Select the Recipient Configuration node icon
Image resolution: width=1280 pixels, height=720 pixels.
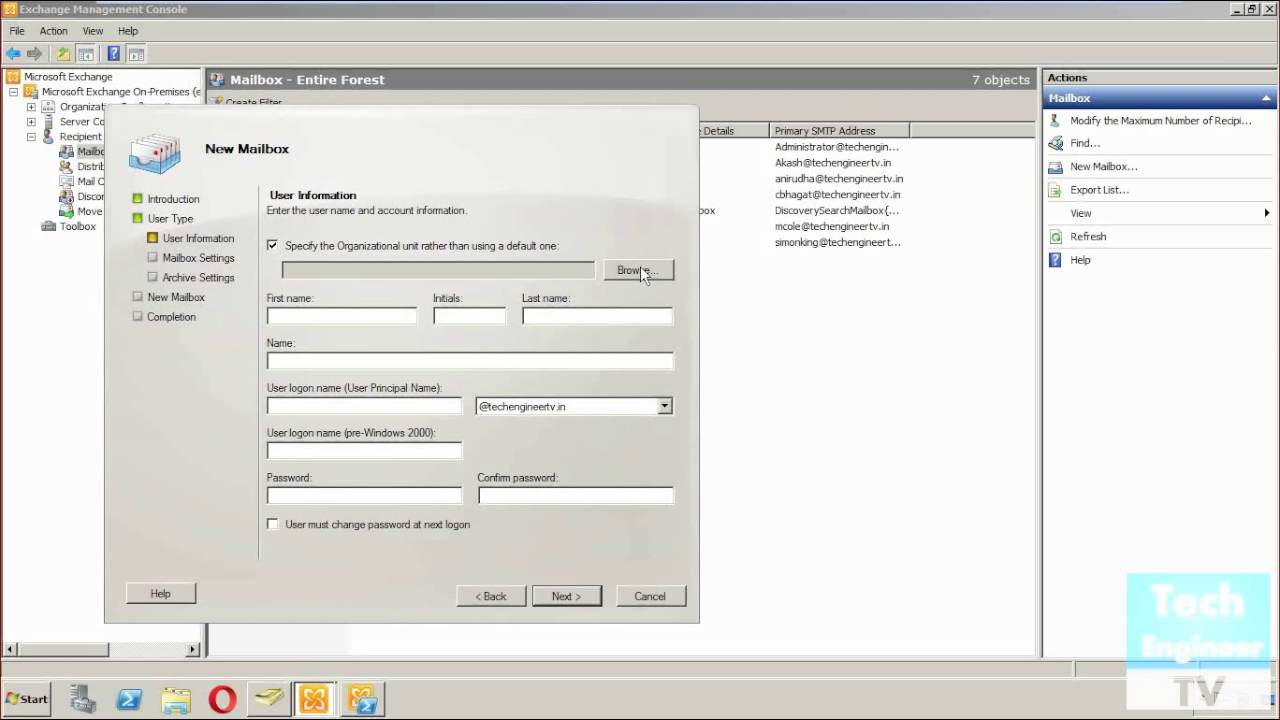coord(48,137)
